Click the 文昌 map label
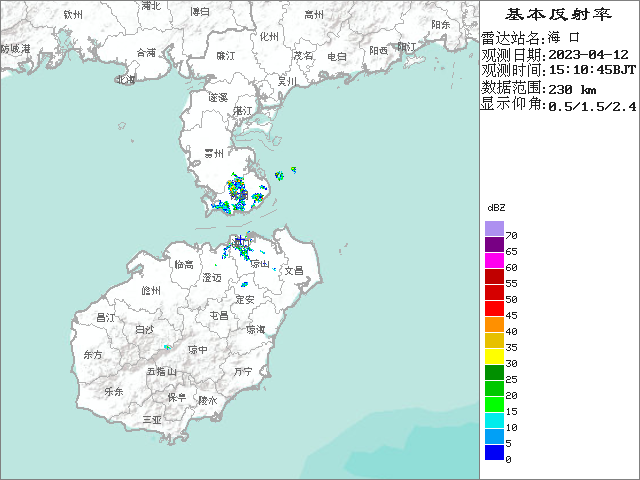The height and width of the screenshot is (480, 640). (294, 270)
